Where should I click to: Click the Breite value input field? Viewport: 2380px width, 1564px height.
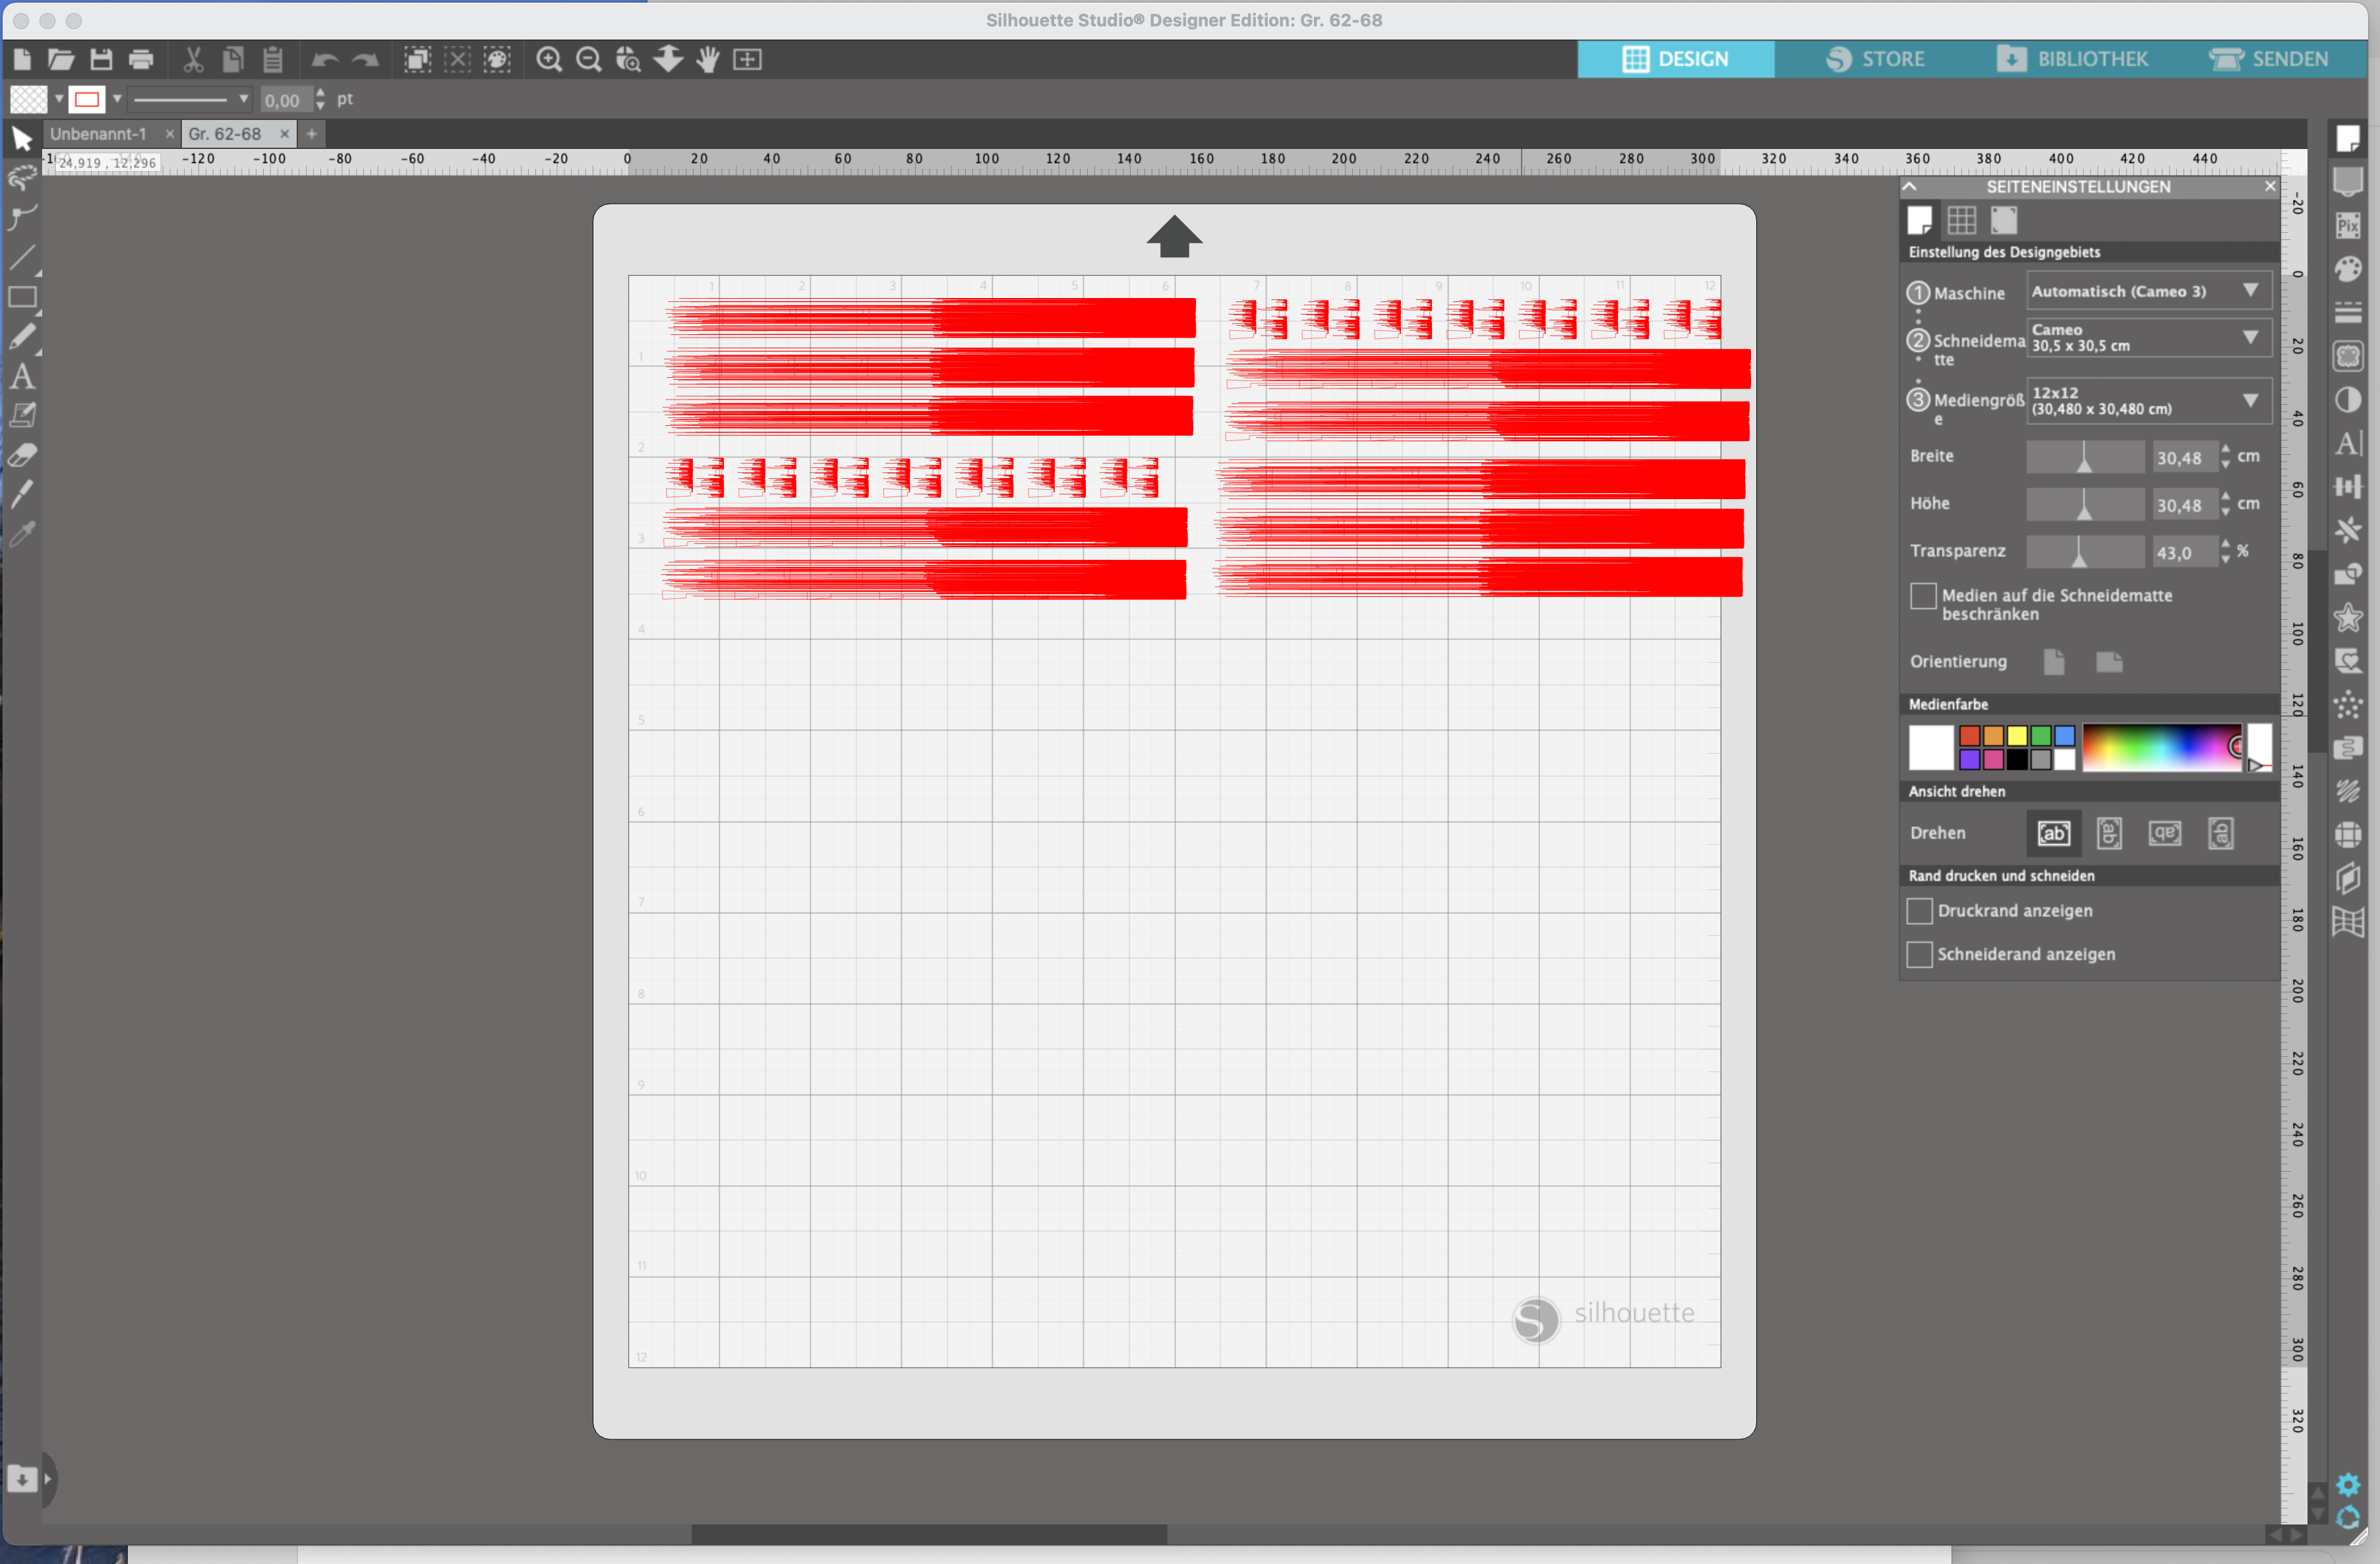(x=2183, y=458)
